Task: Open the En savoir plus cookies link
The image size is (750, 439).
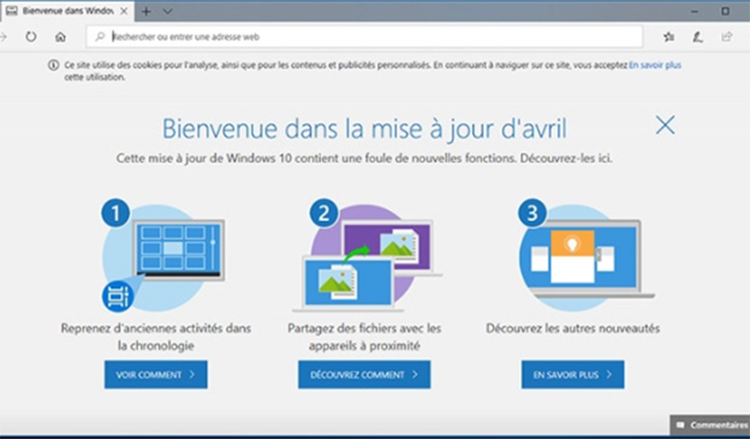Action: [x=655, y=65]
